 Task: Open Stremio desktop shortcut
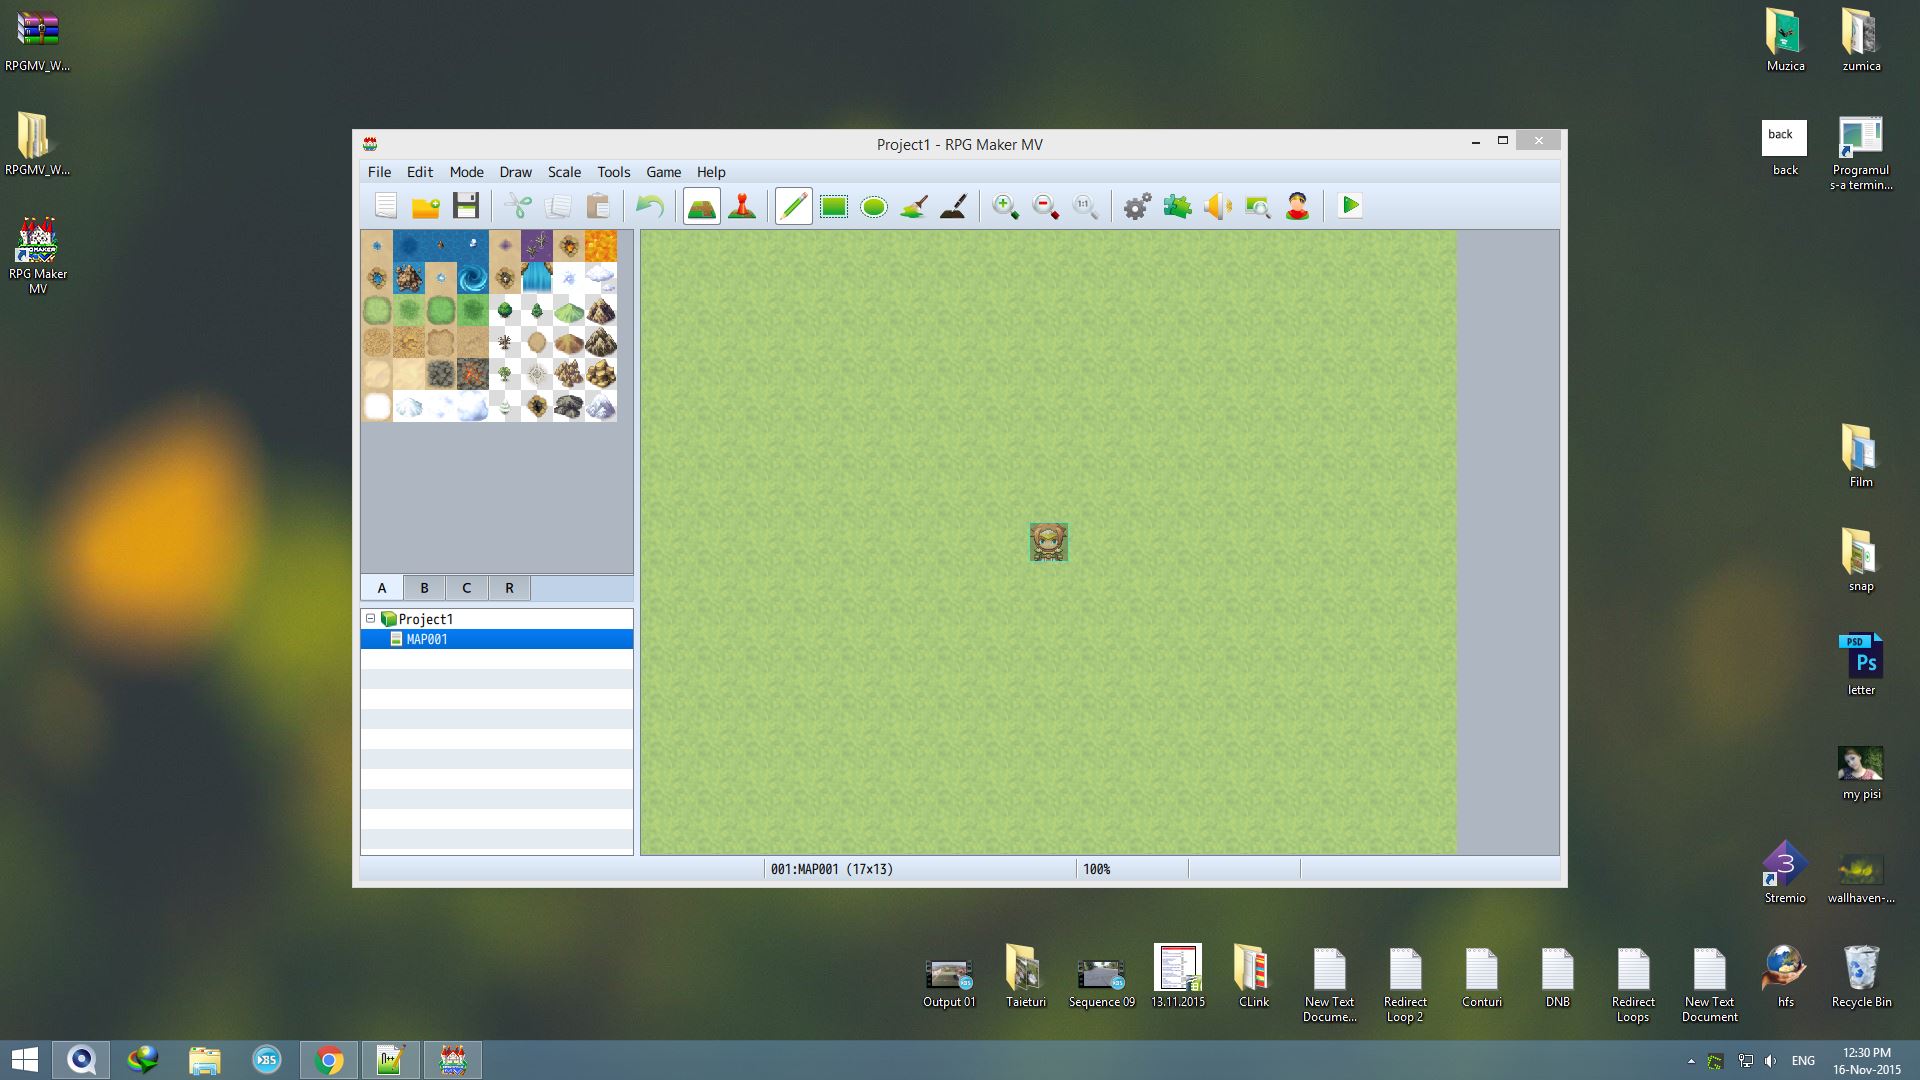[x=1785, y=872]
